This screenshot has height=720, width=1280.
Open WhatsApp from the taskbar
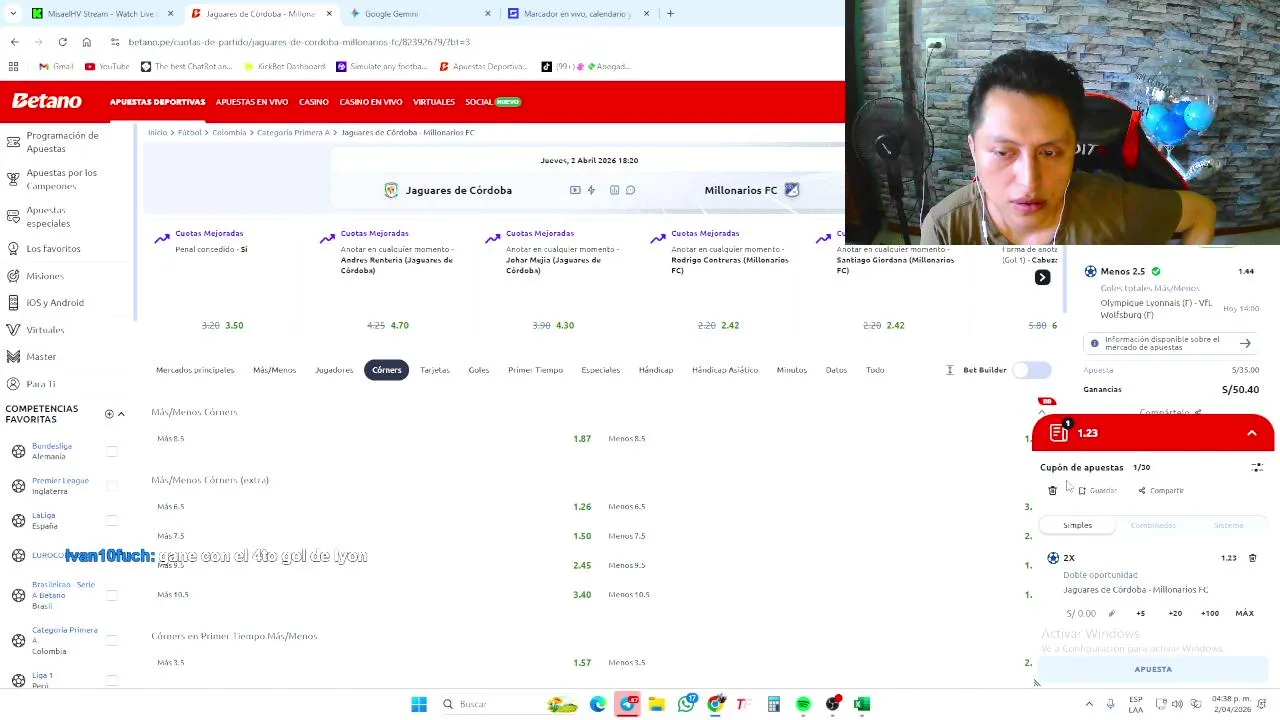[x=686, y=704]
